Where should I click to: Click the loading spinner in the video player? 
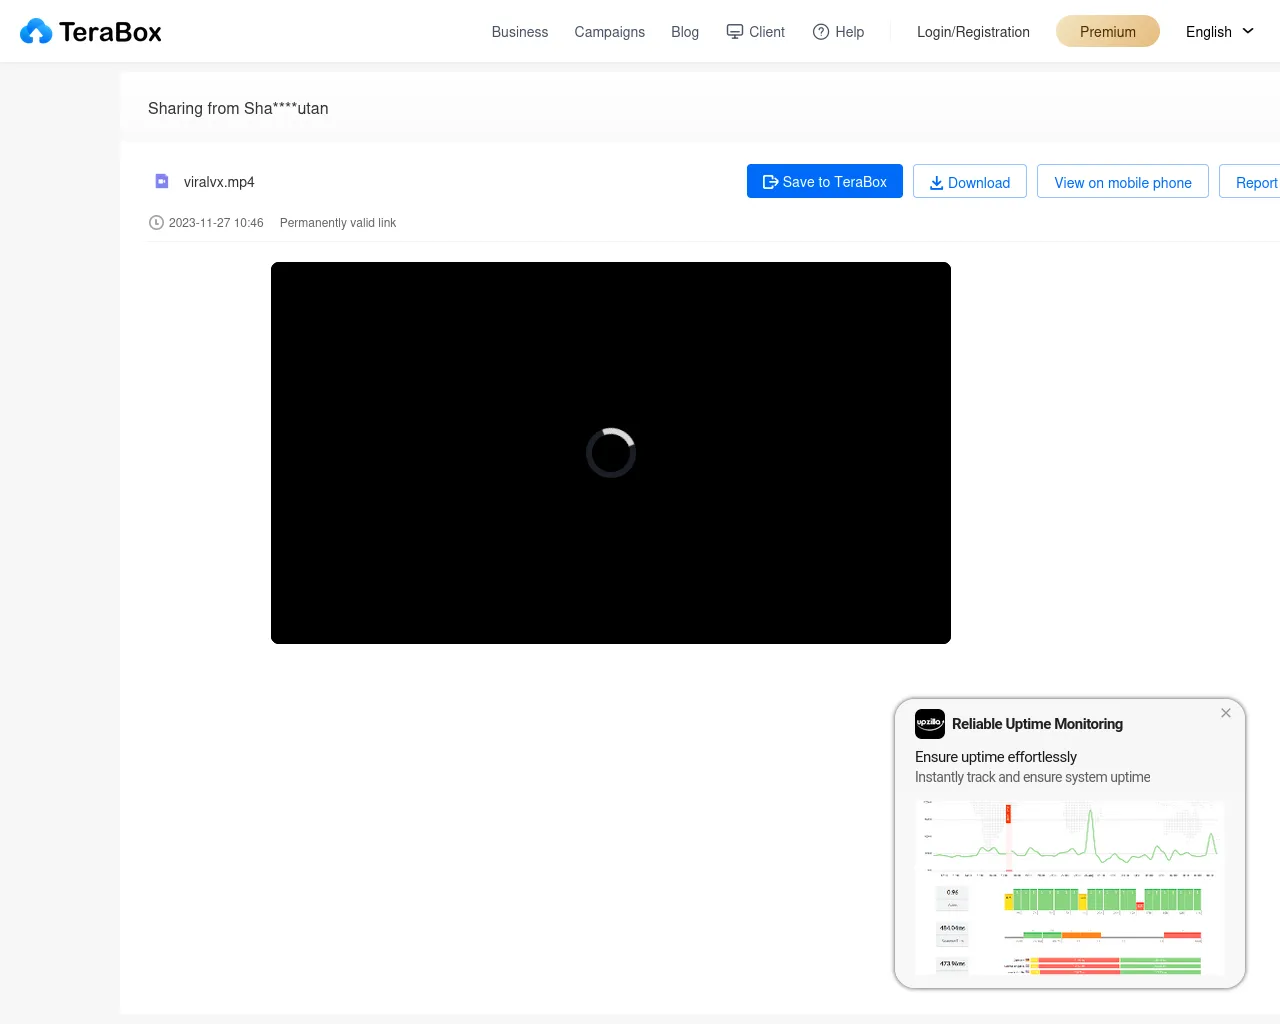pyautogui.click(x=611, y=453)
